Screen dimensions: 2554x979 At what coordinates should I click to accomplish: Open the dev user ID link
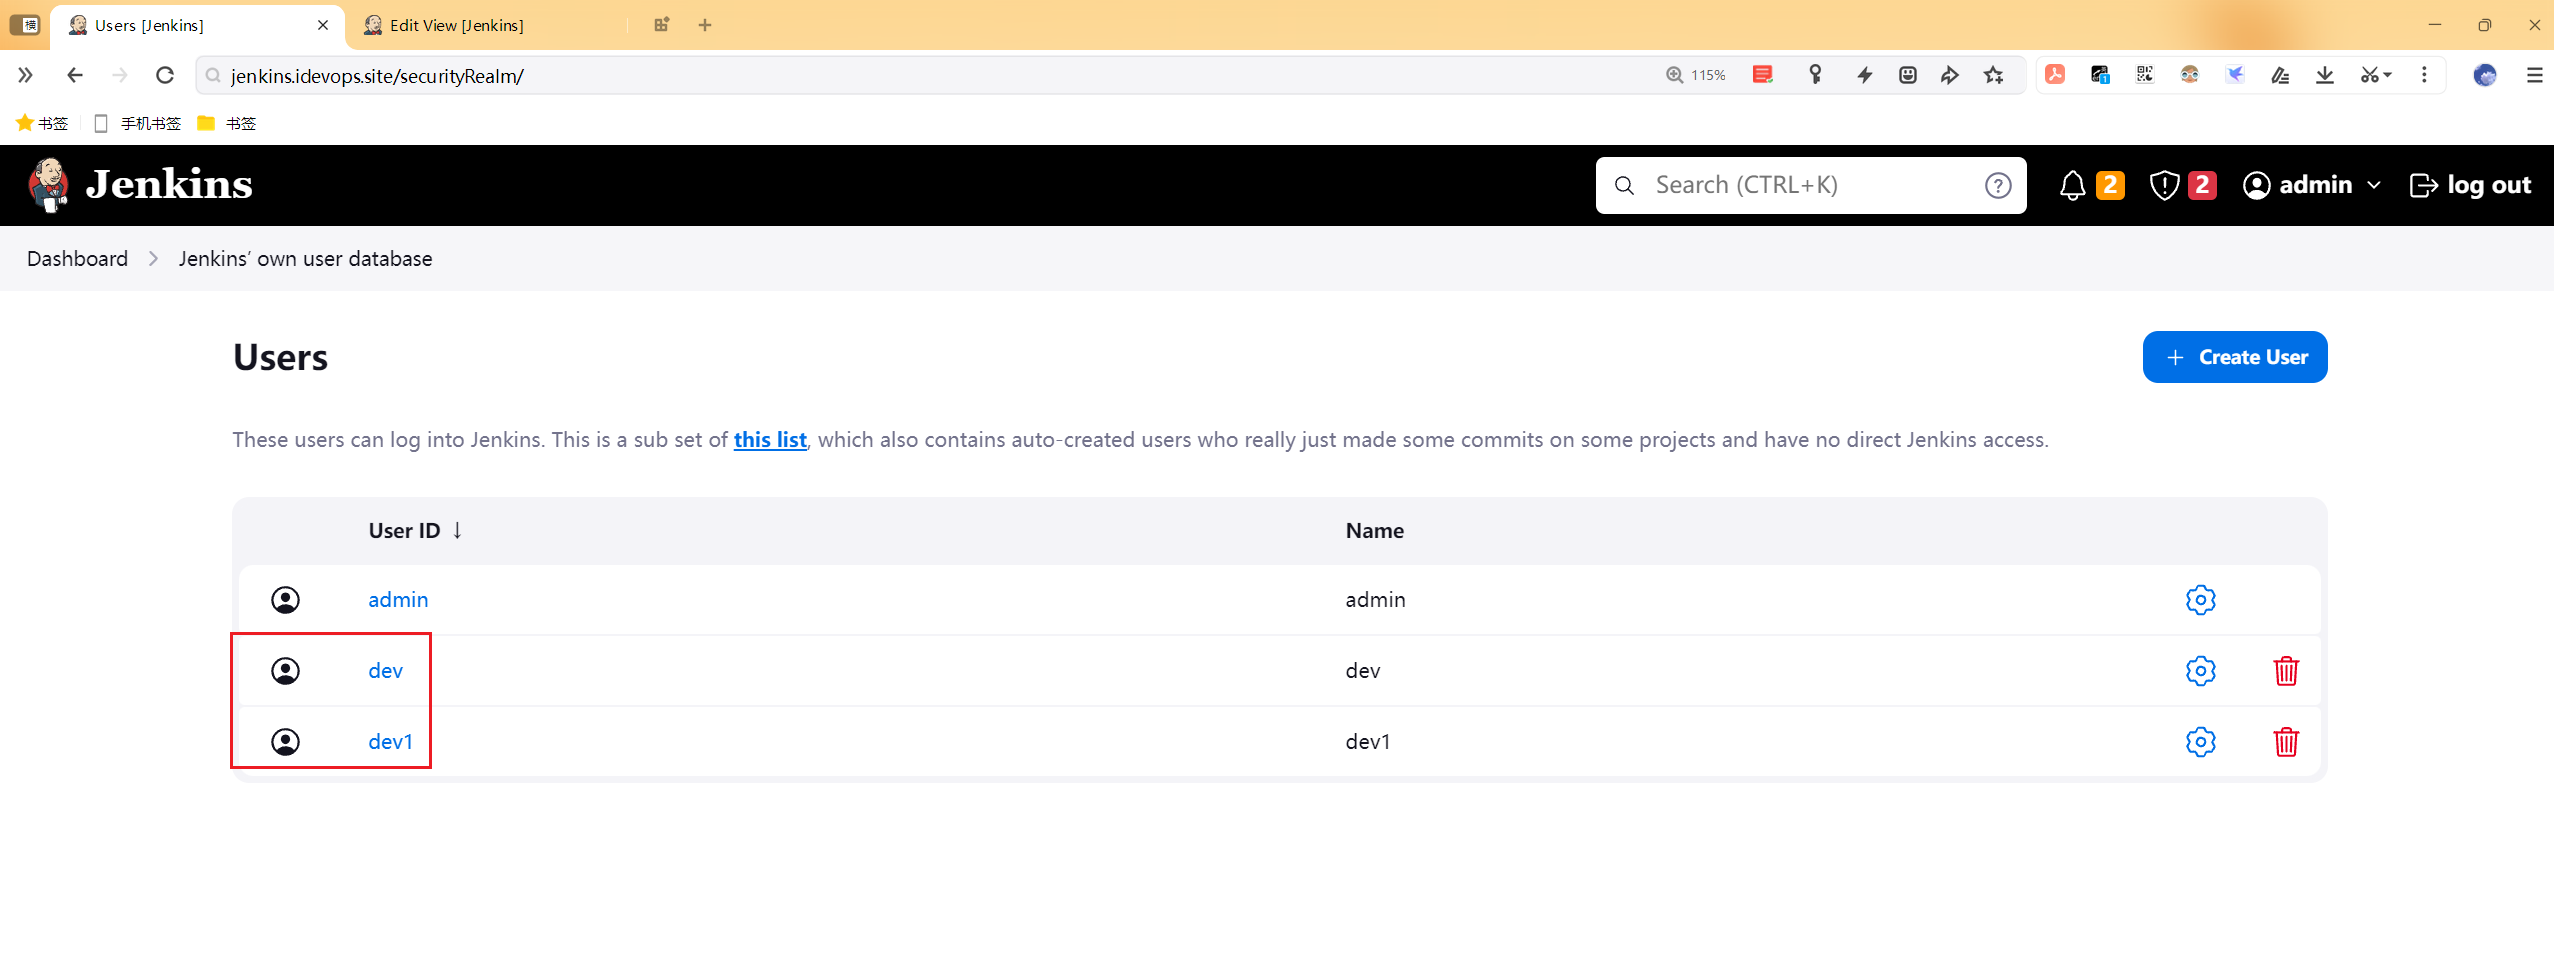tap(386, 671)
